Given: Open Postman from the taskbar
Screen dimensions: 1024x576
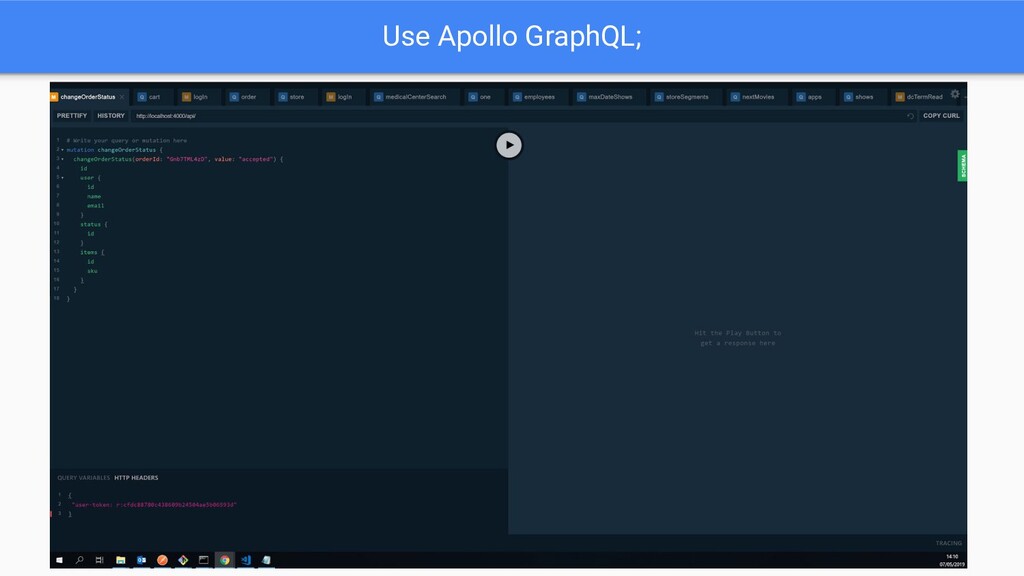Looking at the screenshot, I should point(163,560).
